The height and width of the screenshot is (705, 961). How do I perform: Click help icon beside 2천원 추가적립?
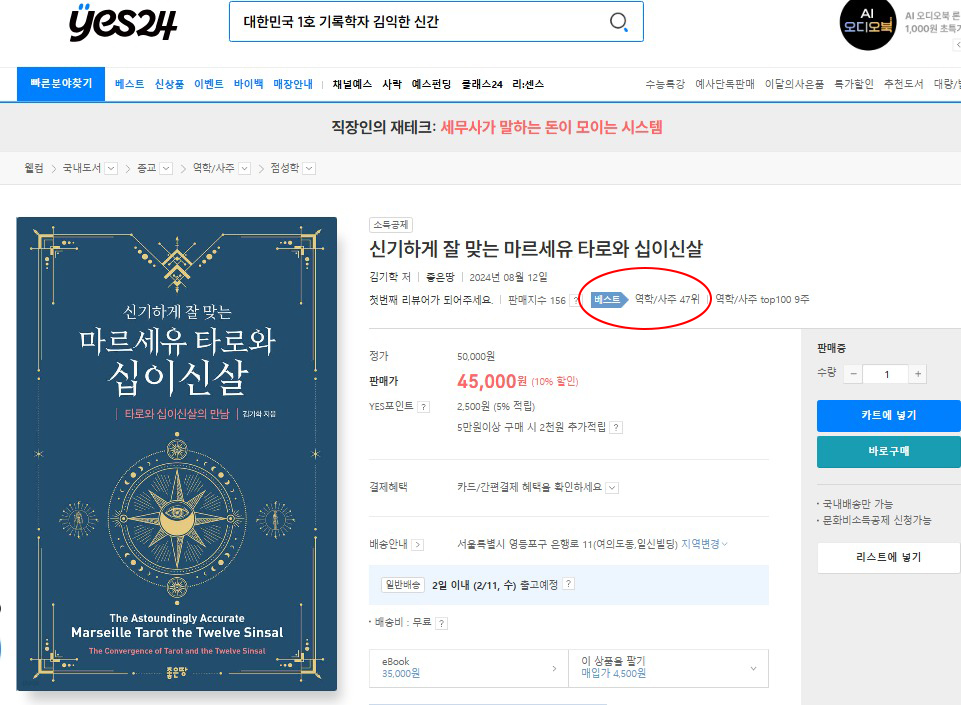pyautogui.click(x=616, y=428)
